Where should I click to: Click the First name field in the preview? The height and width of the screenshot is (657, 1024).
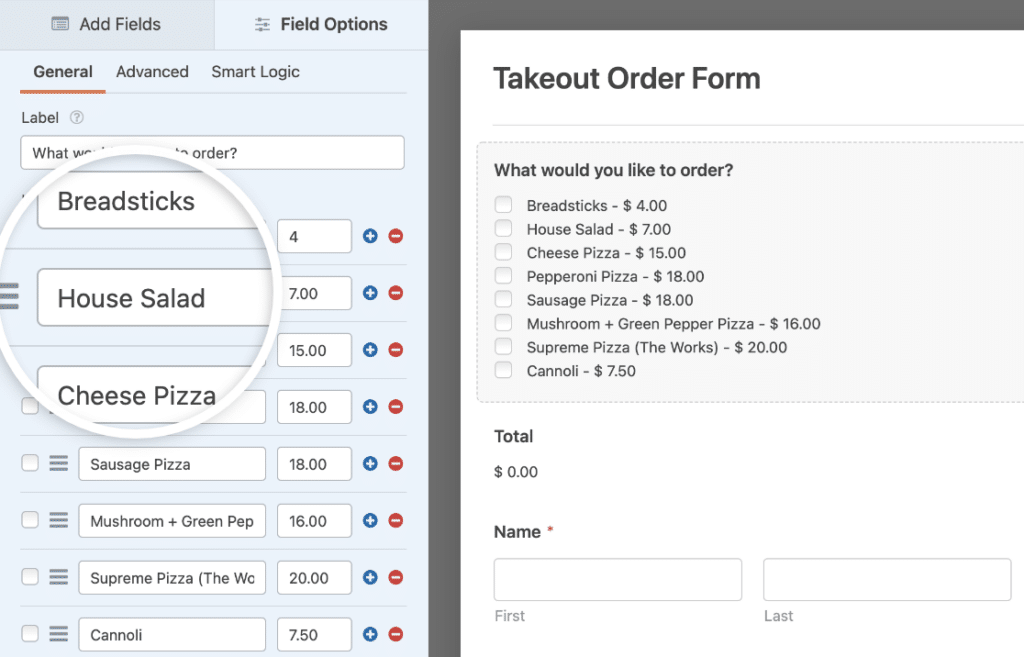[617, 579]
